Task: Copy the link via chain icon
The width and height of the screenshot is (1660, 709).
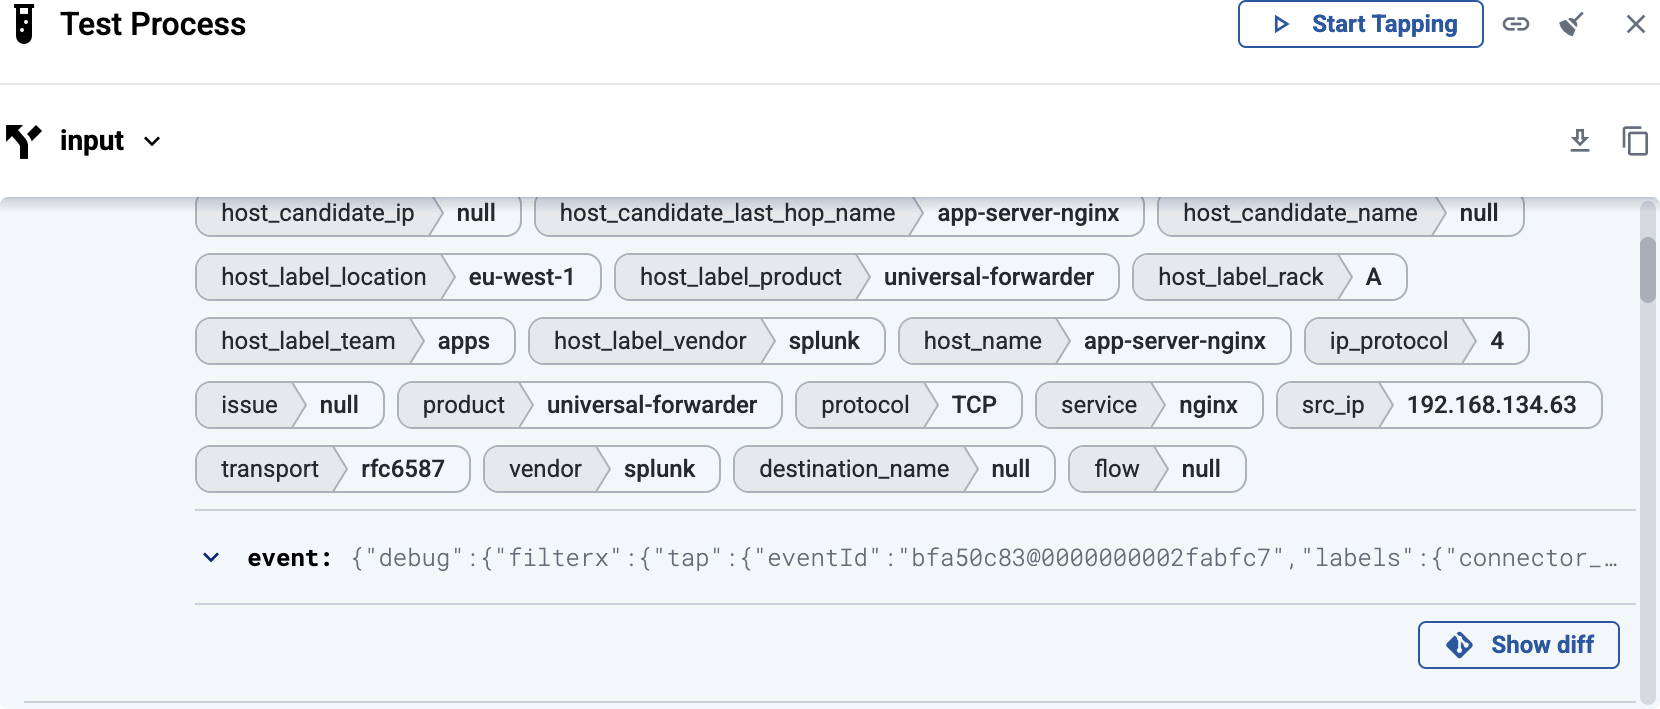Action: pyautogui.click(x=1516, y=24)
